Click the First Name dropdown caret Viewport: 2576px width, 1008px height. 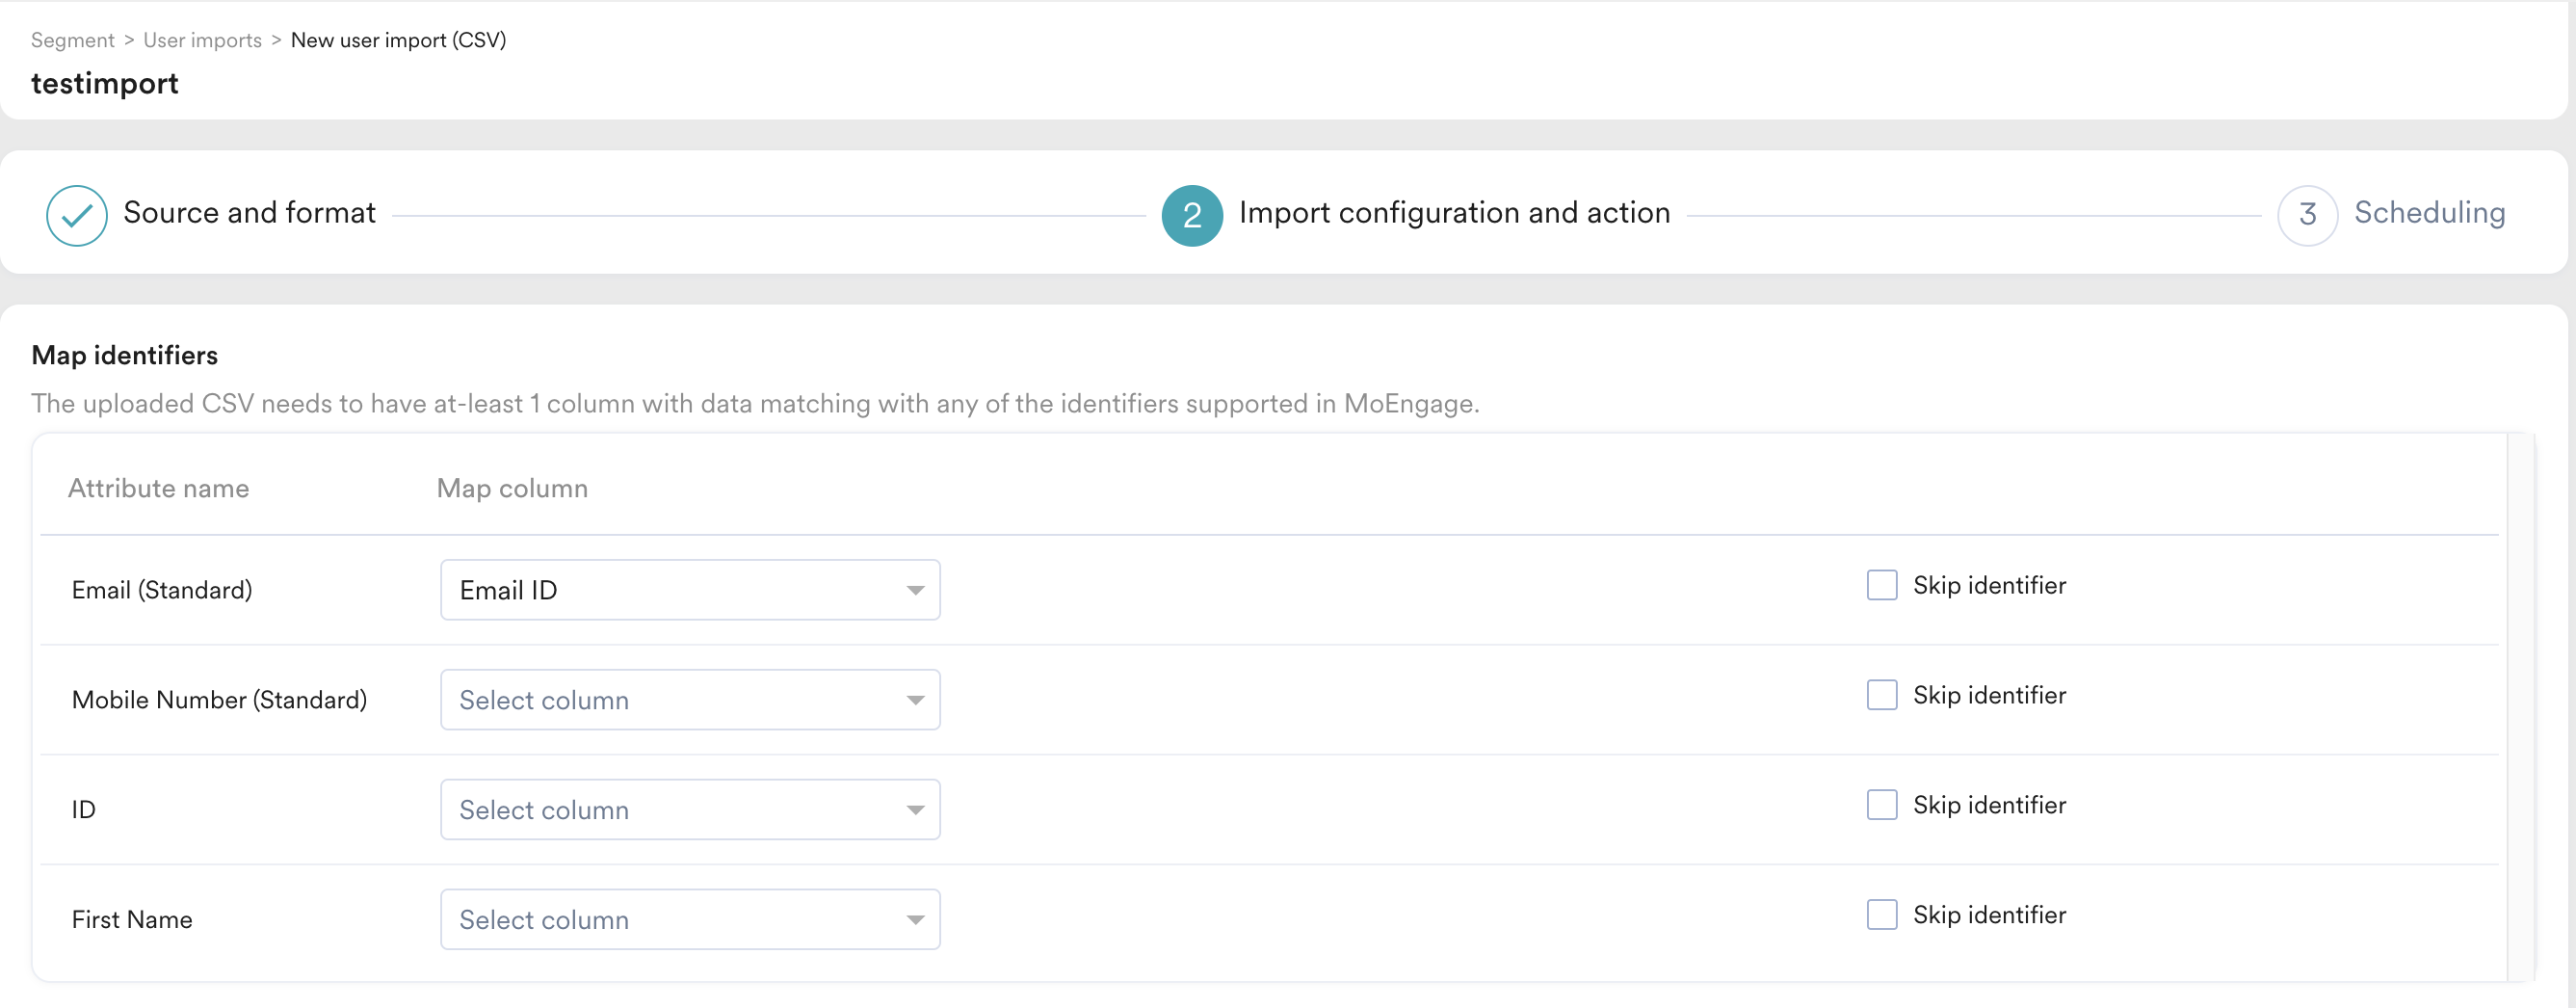coord(914,920)
